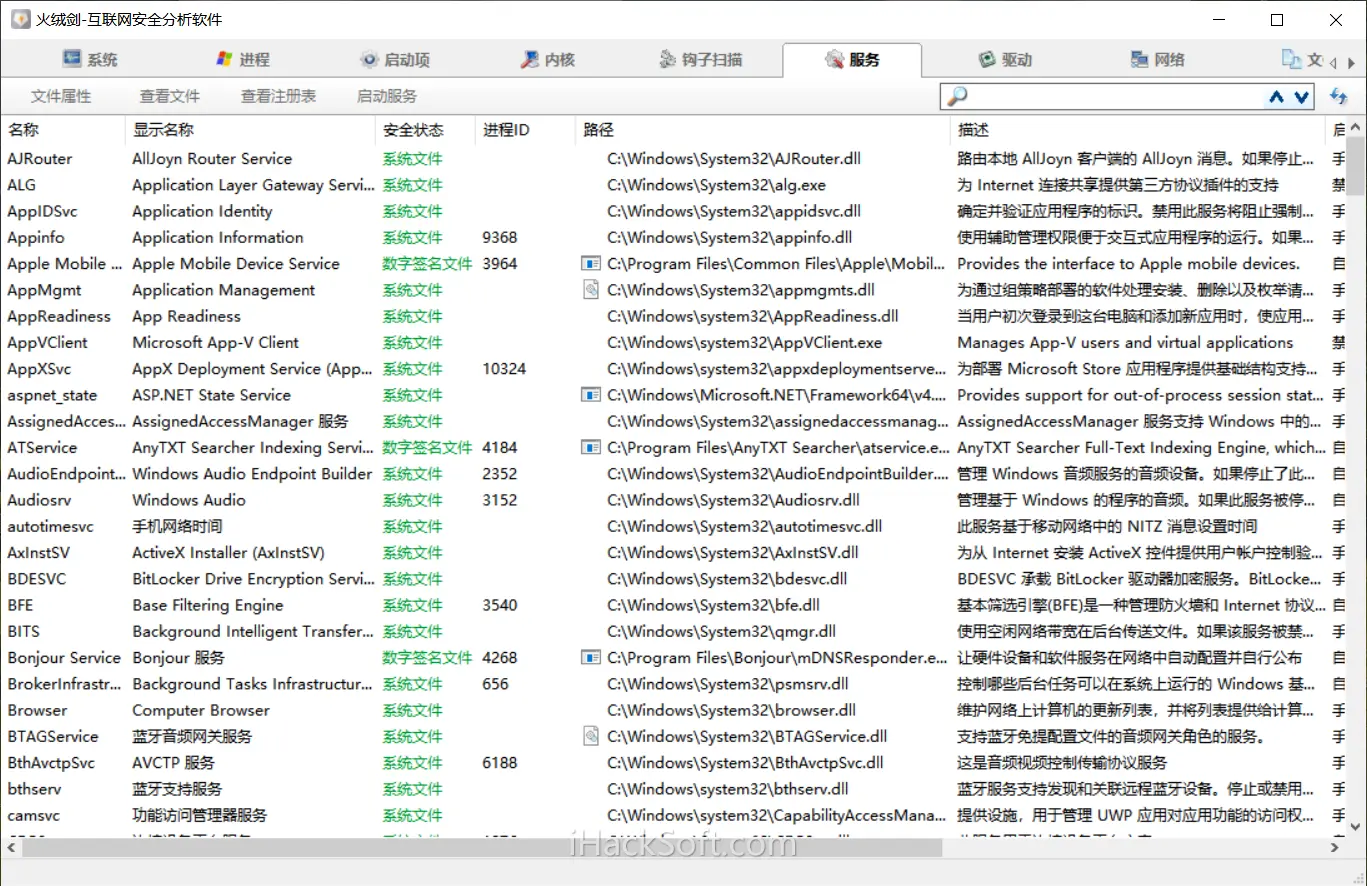
Task: Click the 描述 column header
Action: (1138, 130)
